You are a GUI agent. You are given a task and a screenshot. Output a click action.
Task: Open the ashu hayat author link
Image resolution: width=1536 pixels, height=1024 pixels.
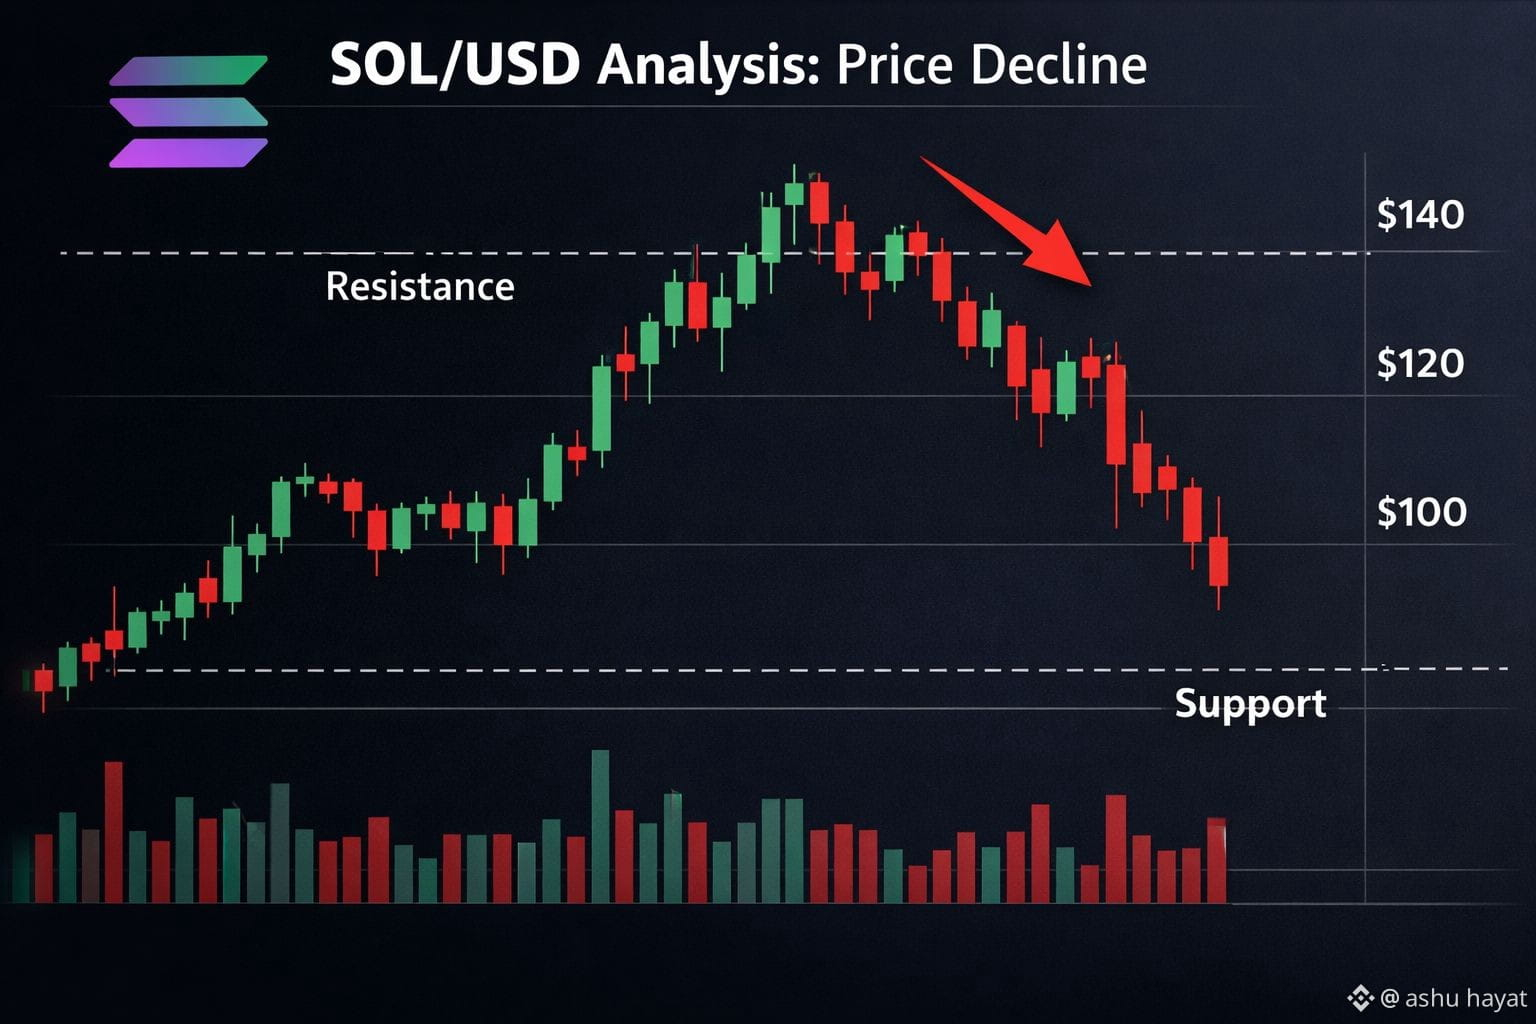click(1454, 997)
